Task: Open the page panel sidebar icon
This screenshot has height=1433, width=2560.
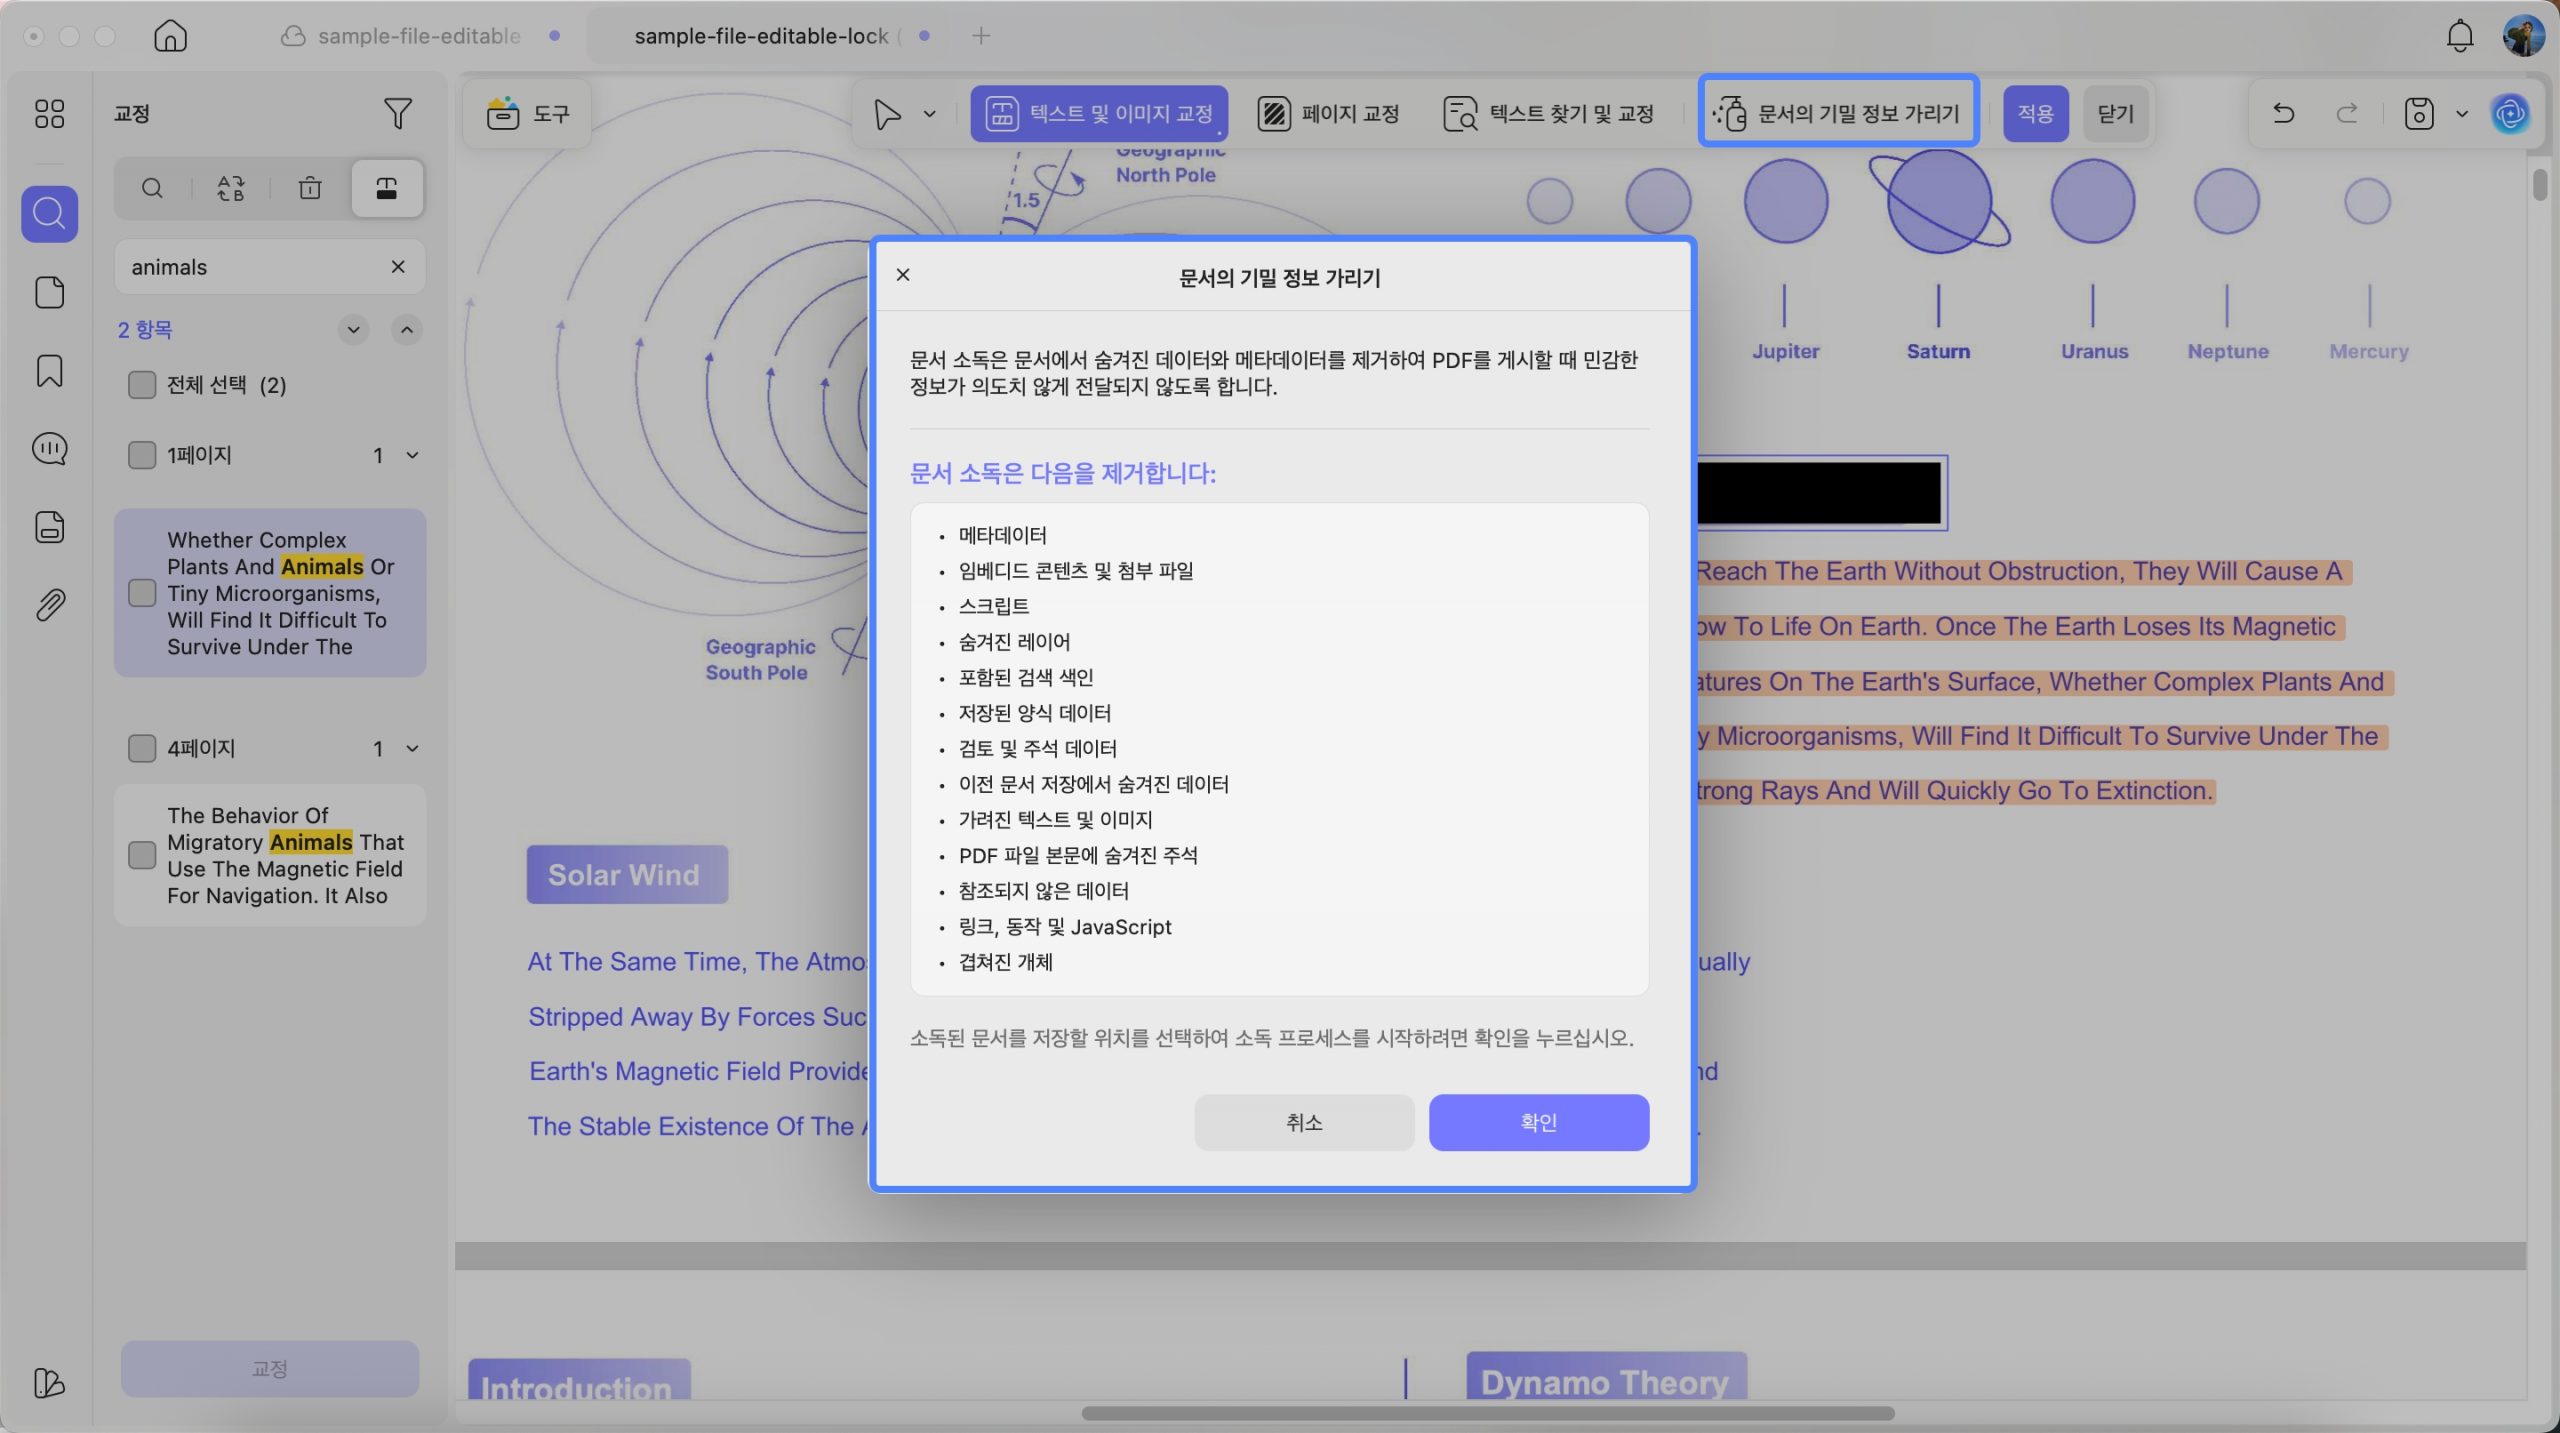Action: (x=49, y=292)
